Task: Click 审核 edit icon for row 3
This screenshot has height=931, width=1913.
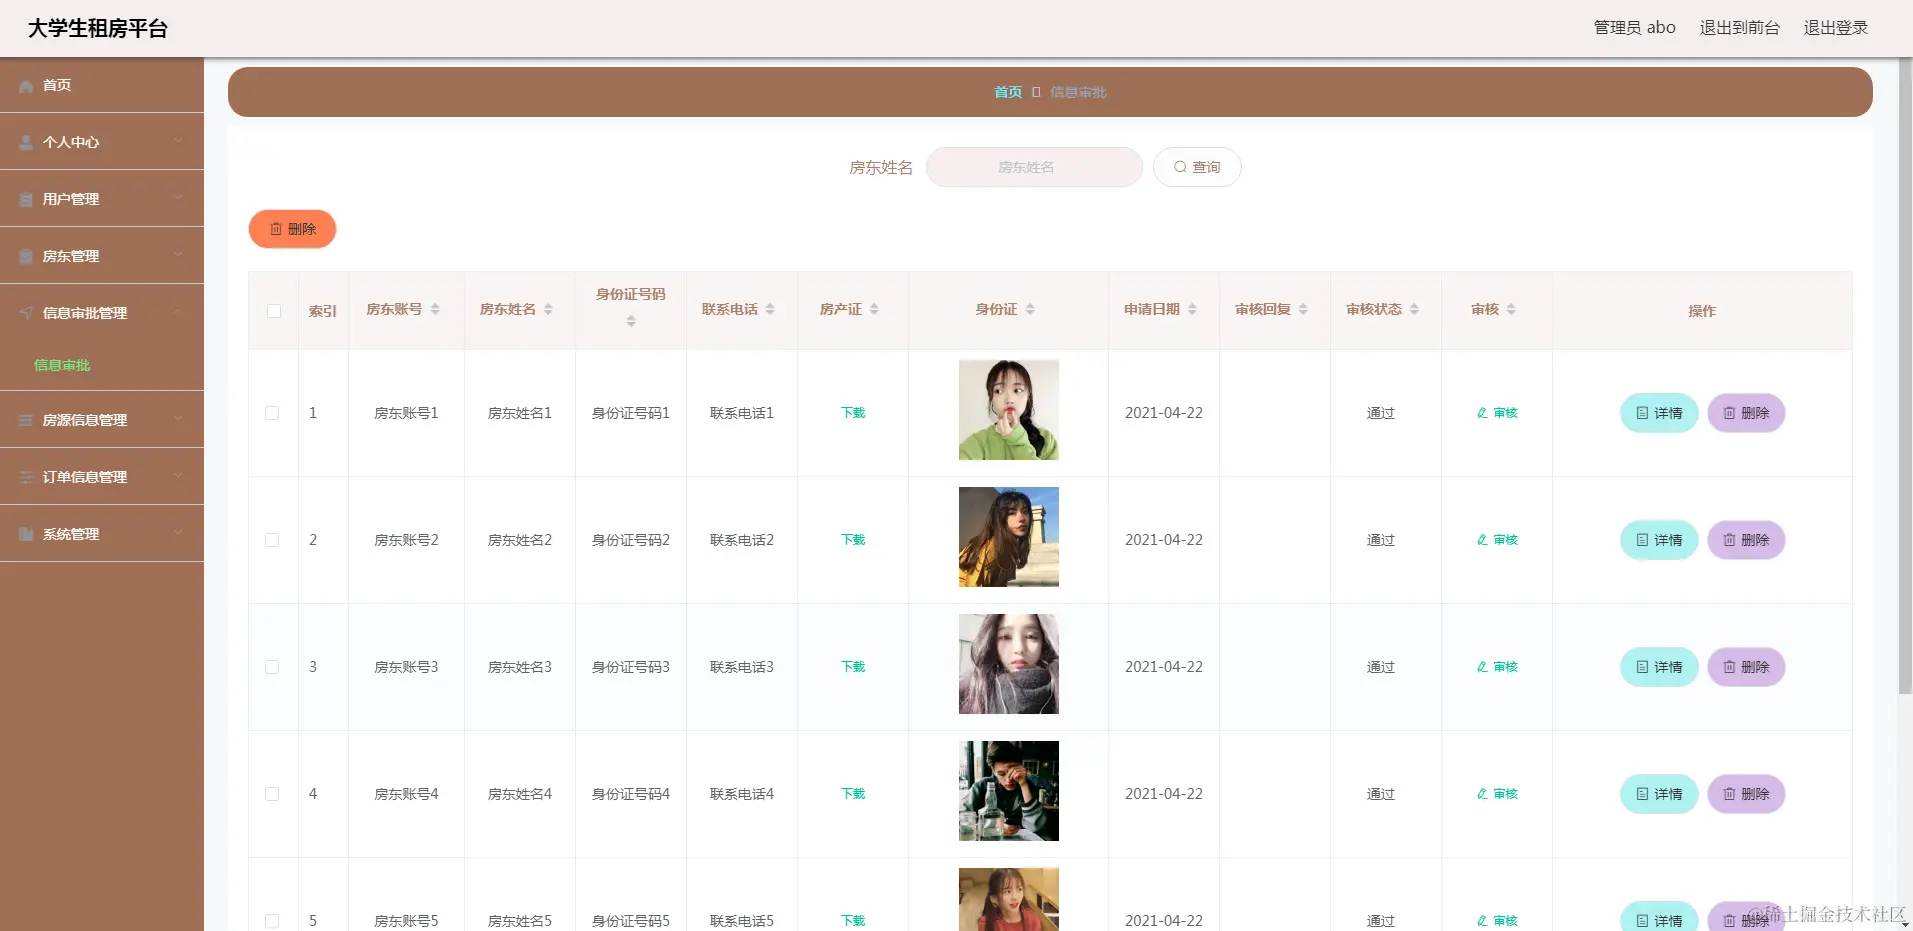Action: pos(1482,667)
